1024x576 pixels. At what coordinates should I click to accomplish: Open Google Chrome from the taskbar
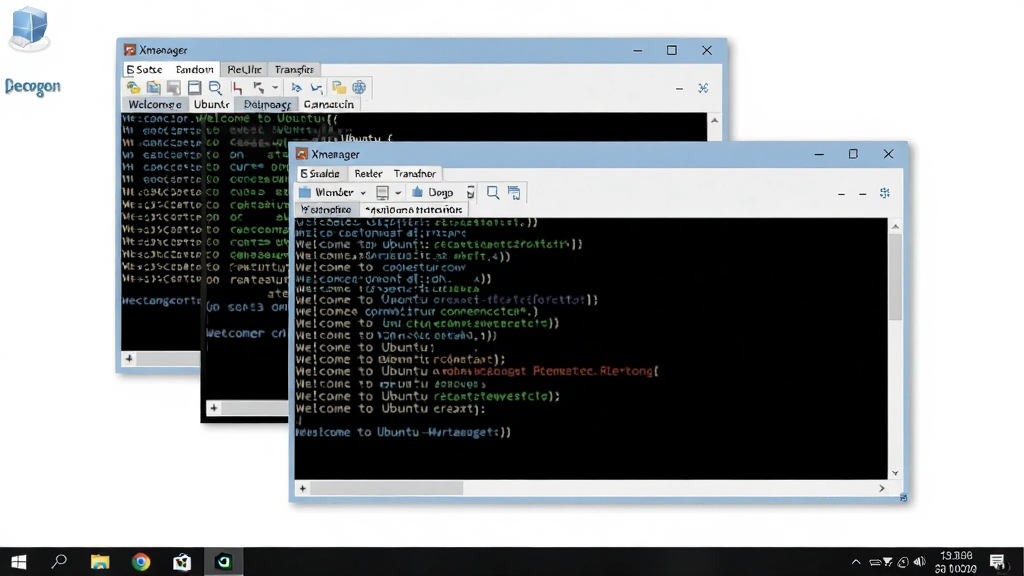point(141,562)
